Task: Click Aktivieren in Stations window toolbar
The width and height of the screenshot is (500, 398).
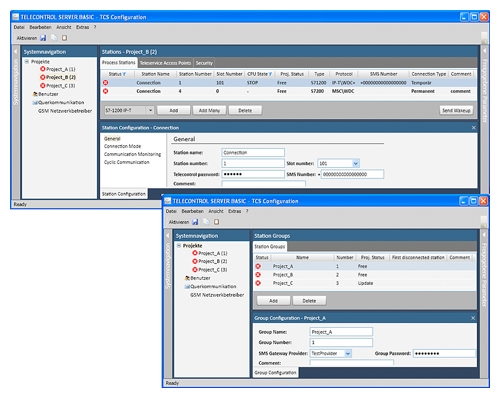Action: tap(27, 38)
